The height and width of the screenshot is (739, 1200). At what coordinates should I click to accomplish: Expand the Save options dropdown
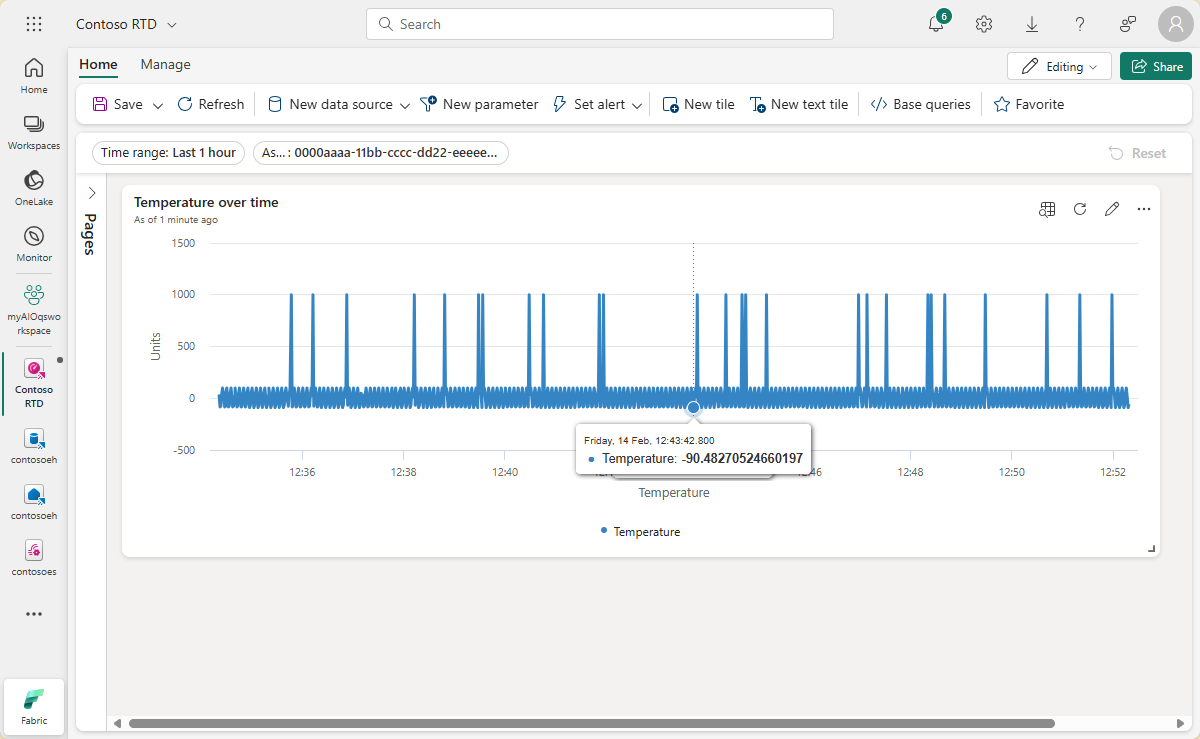157,103
